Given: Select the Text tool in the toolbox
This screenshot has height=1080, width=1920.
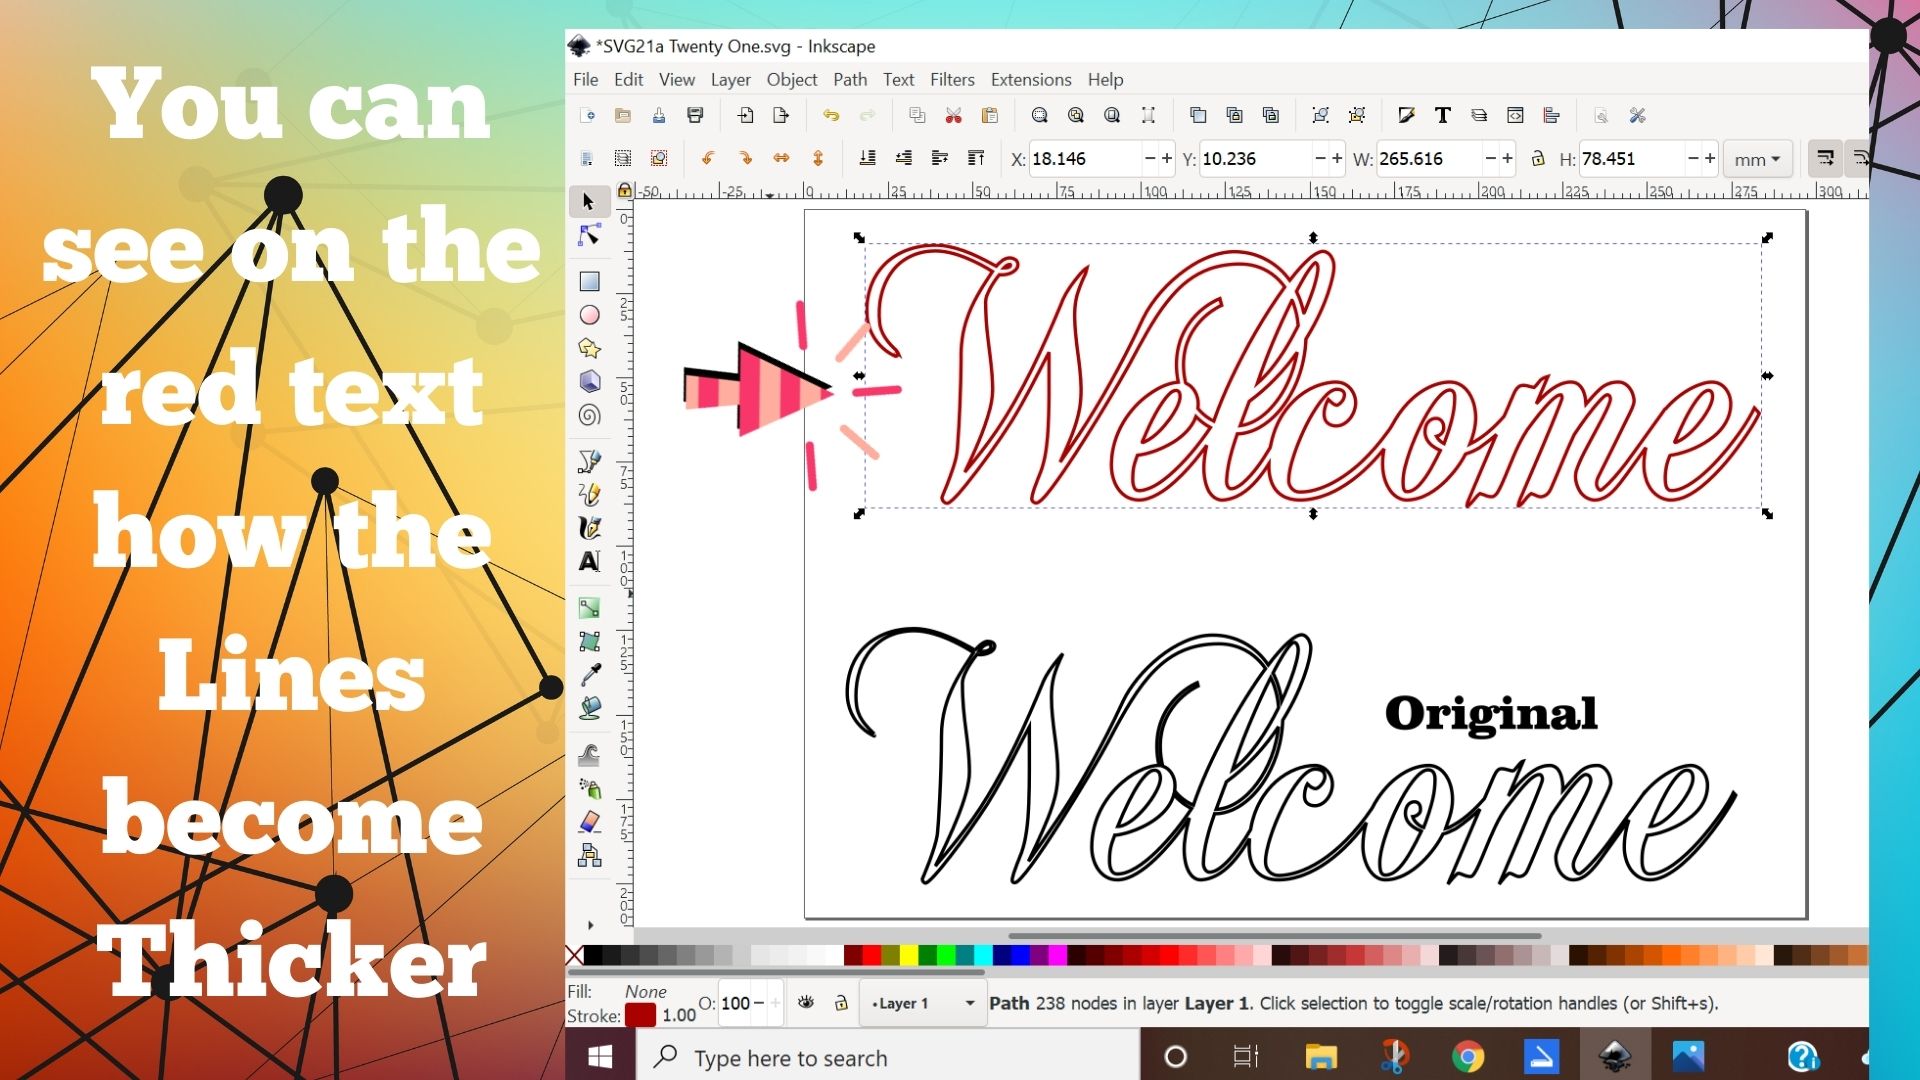Looking at the screenshot, I should tap(589, 561).
